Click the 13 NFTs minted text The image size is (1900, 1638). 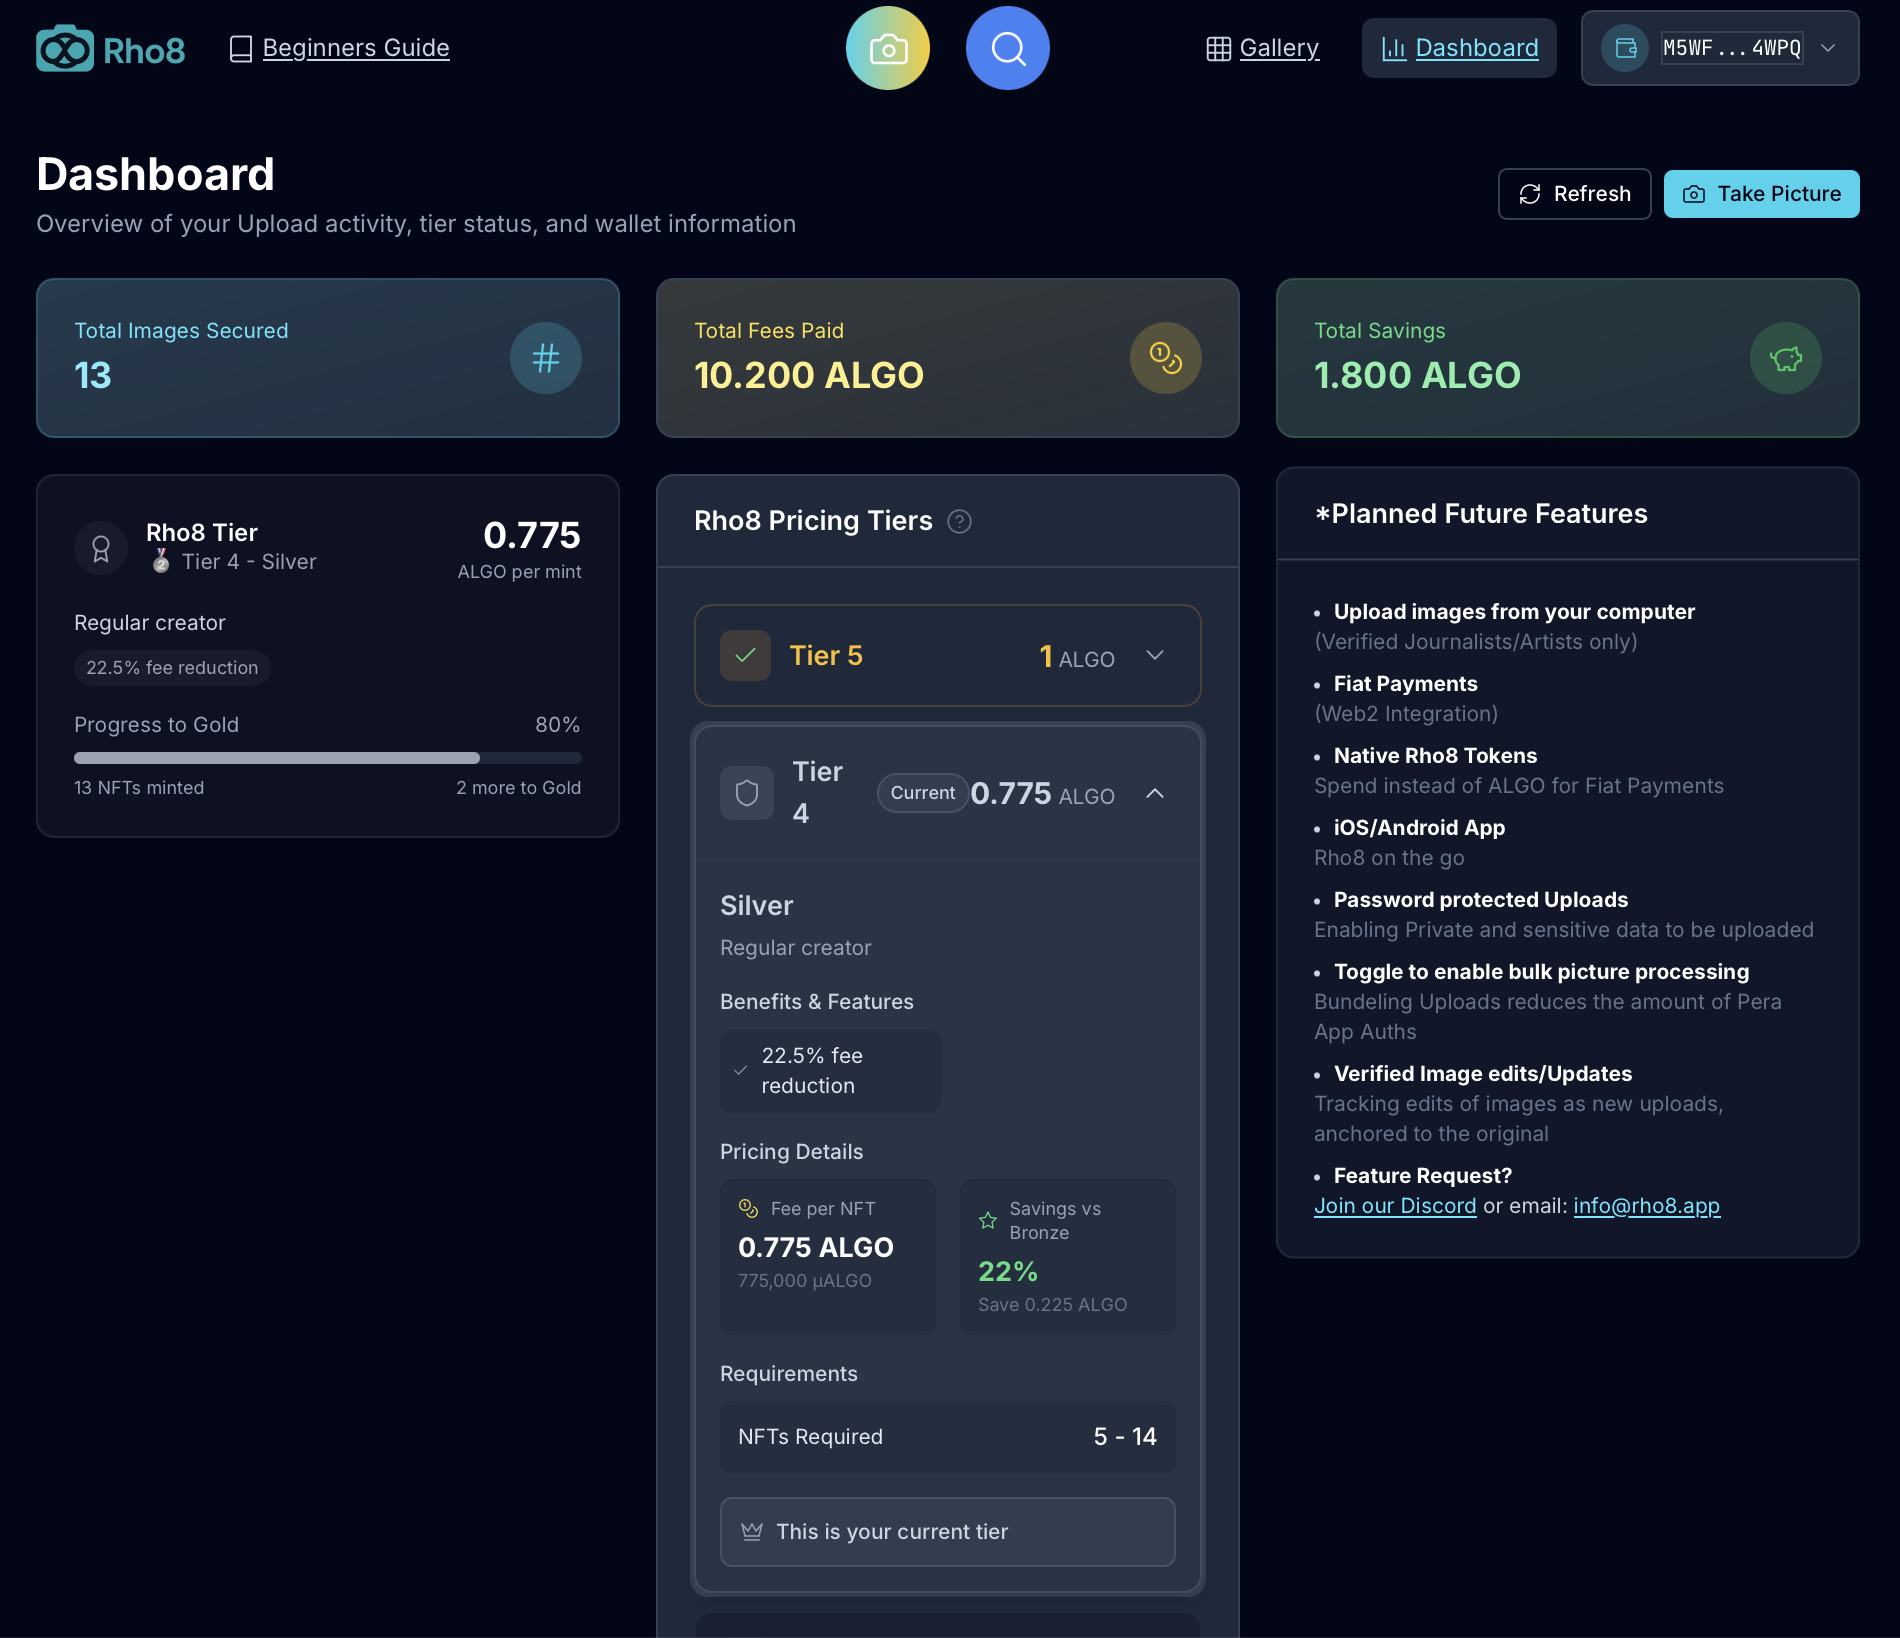139,788
